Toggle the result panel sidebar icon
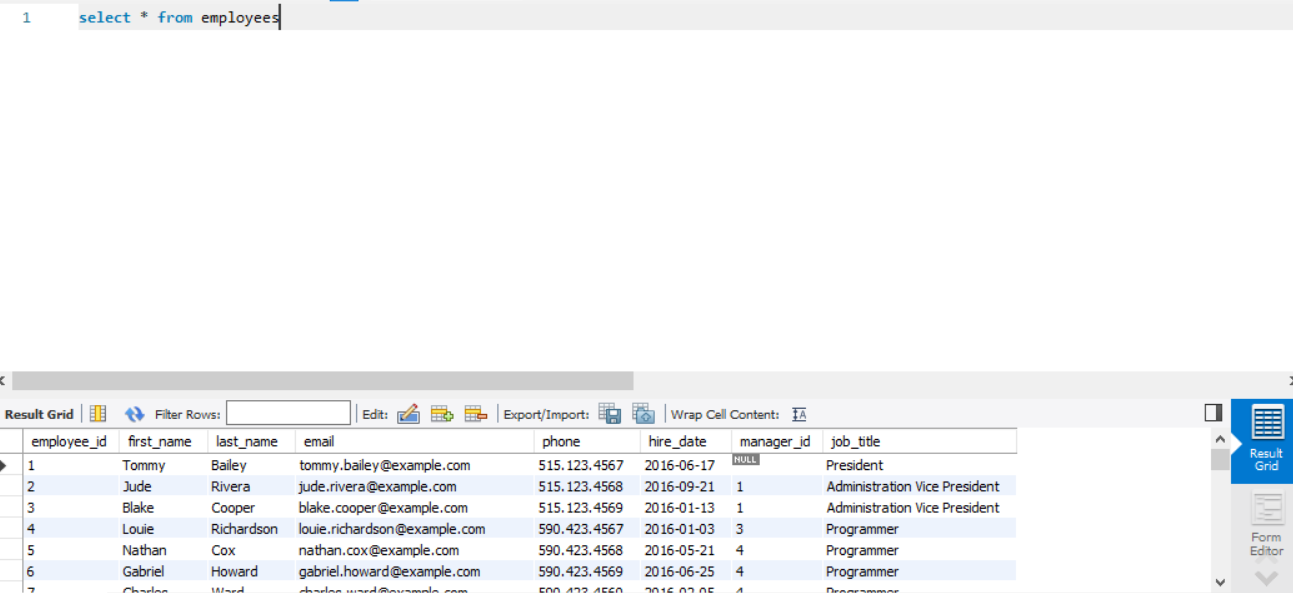1293x593 pixels. pyautogui.click(x=1212, y=411)
